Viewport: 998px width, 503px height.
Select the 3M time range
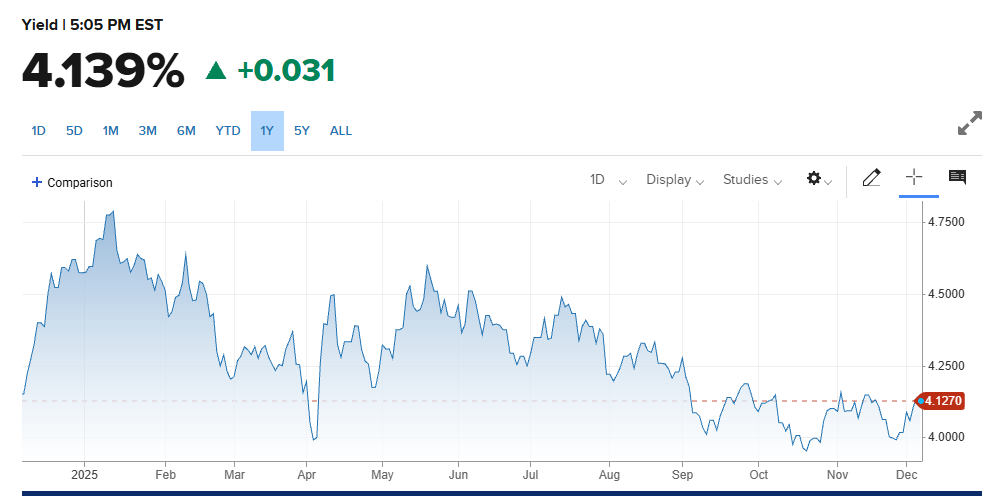[148, 131]
